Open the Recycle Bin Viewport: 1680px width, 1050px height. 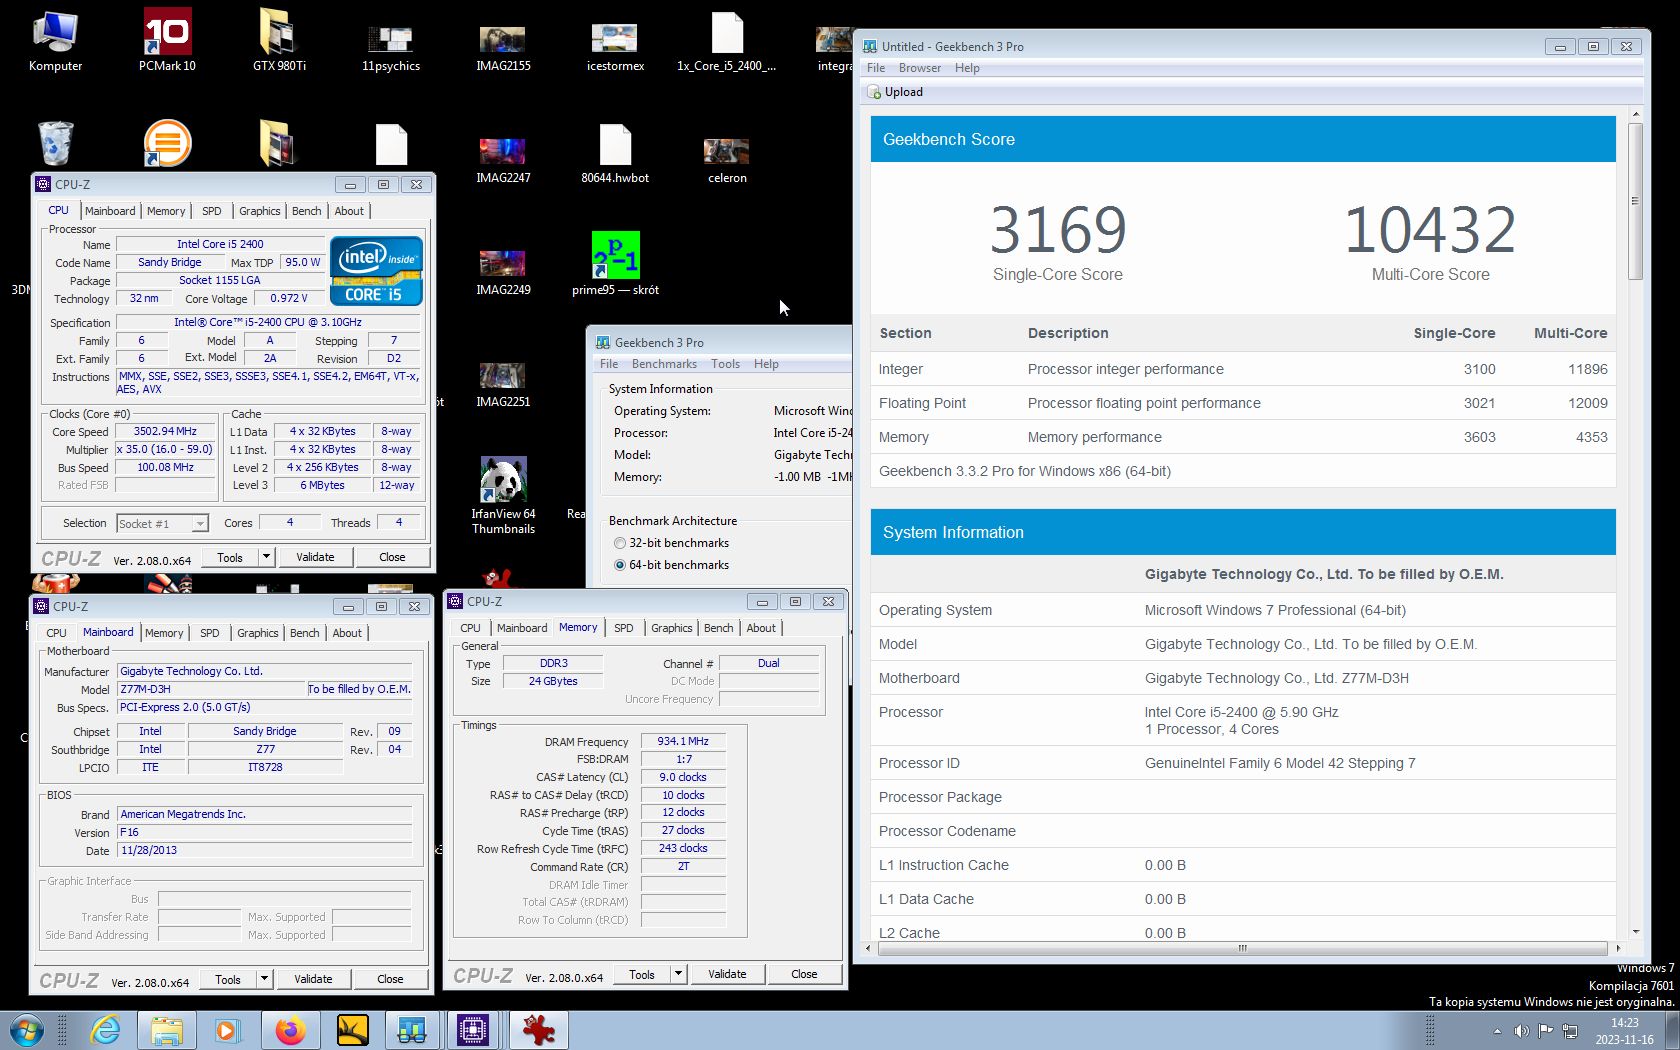55,143
